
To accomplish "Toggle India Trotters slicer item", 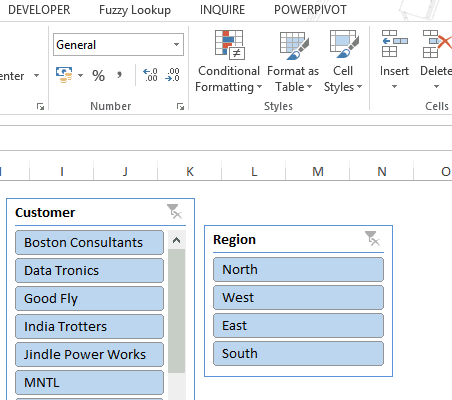I will (x=89, y=326).
